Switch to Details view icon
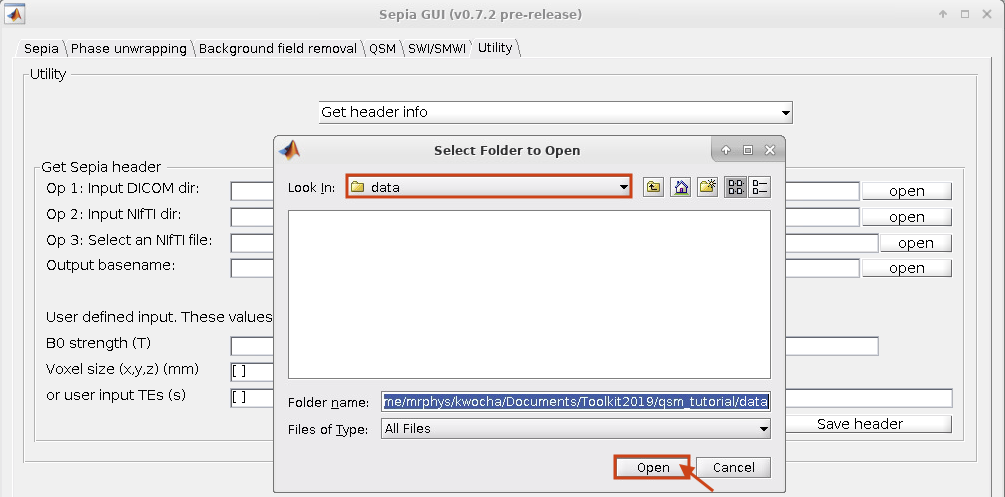Screen dimensions: 1005x497 (760, 187)
